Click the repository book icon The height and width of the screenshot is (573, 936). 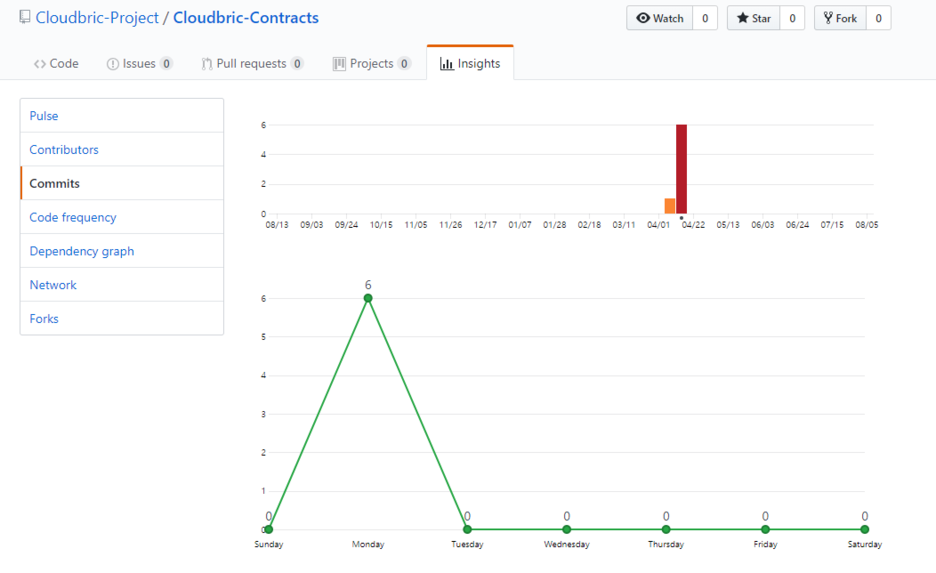point(24,17)
